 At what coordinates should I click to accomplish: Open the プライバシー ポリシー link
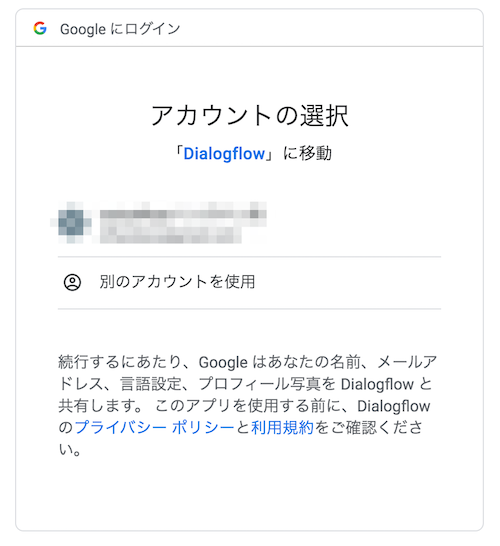tap(154, 427)
